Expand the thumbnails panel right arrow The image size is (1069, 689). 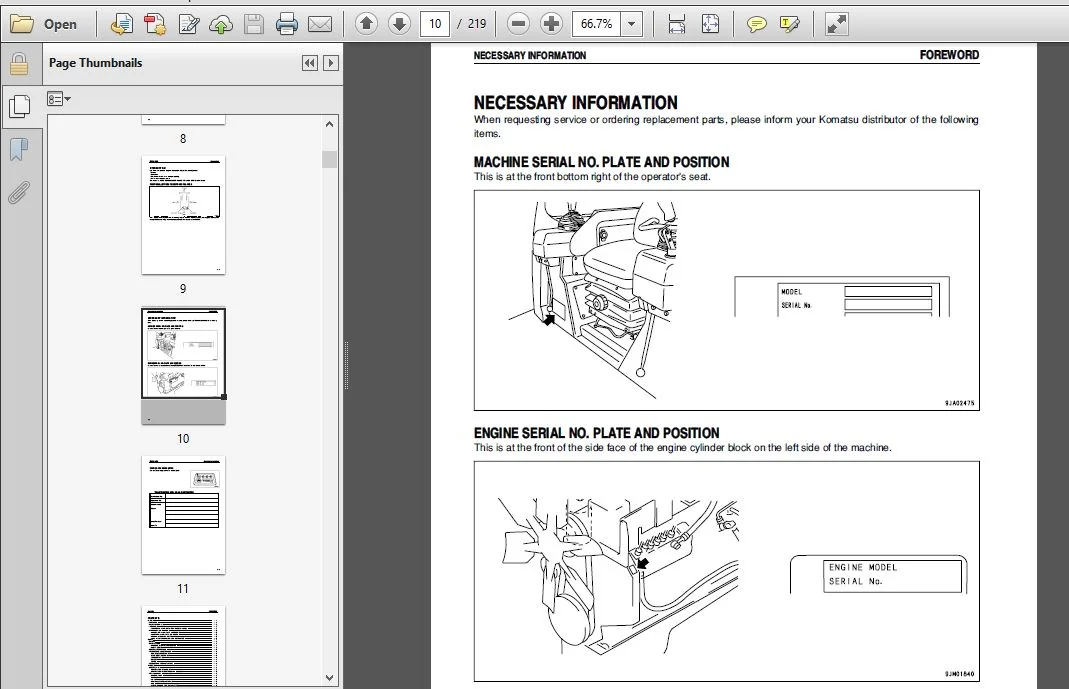tap(331, 63)
